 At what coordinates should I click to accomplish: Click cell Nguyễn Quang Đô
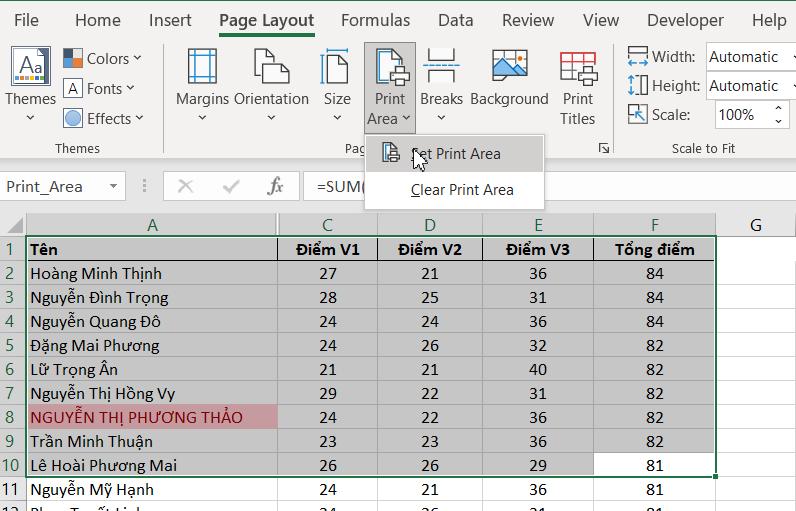click(152, 321)
